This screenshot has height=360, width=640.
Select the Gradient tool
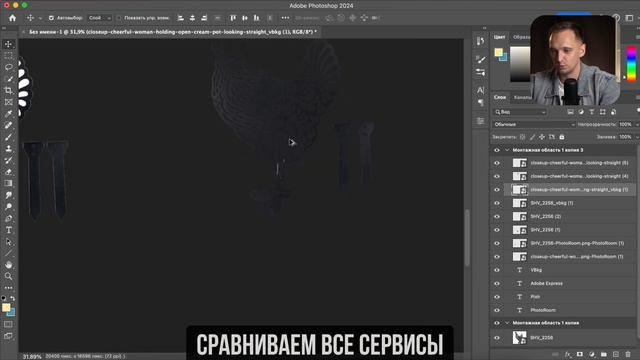coord(9,183)
